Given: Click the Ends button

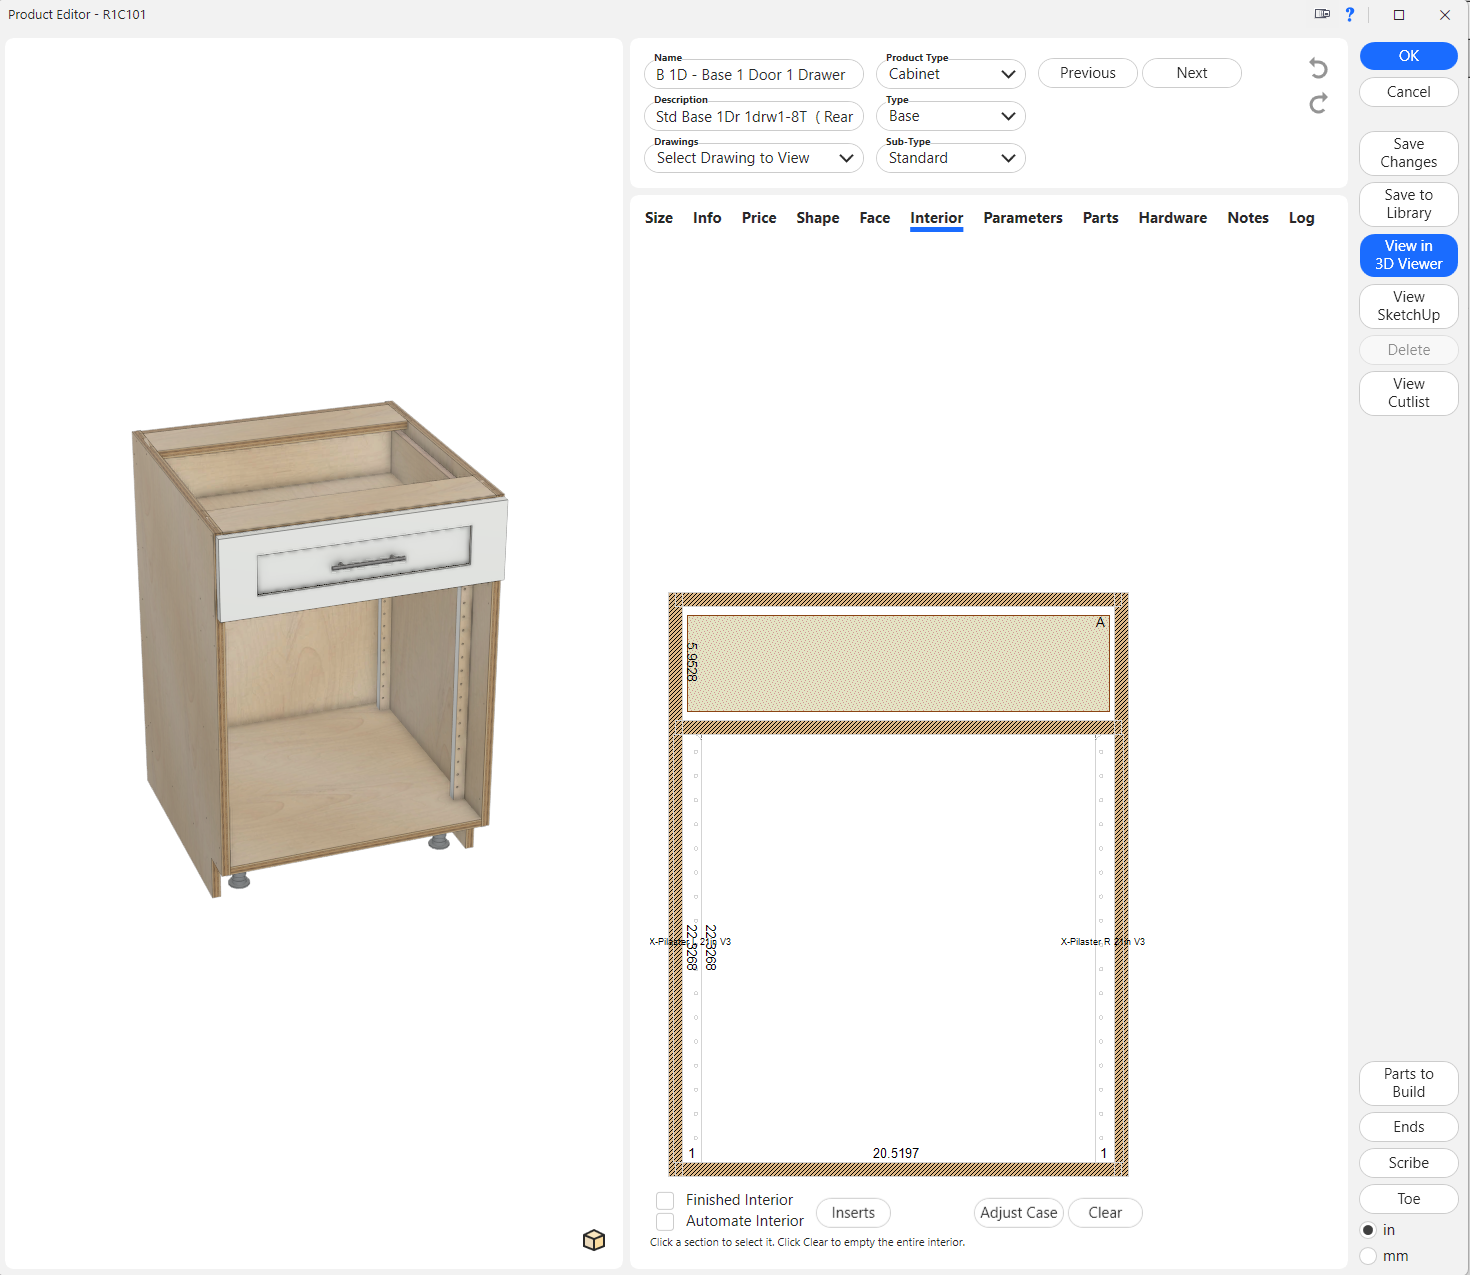Looking at the screenshot, I should 1409,1127.
